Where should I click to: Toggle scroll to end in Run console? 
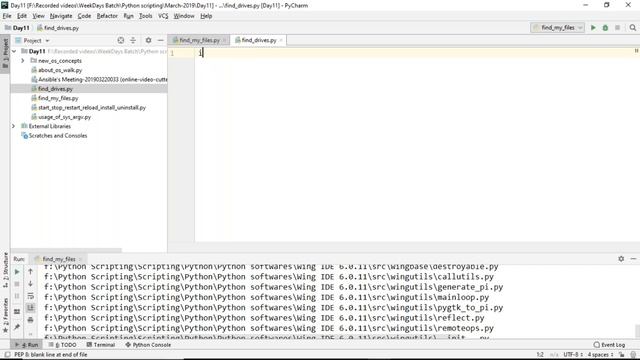pyautogui.click(x=31, y=308)
